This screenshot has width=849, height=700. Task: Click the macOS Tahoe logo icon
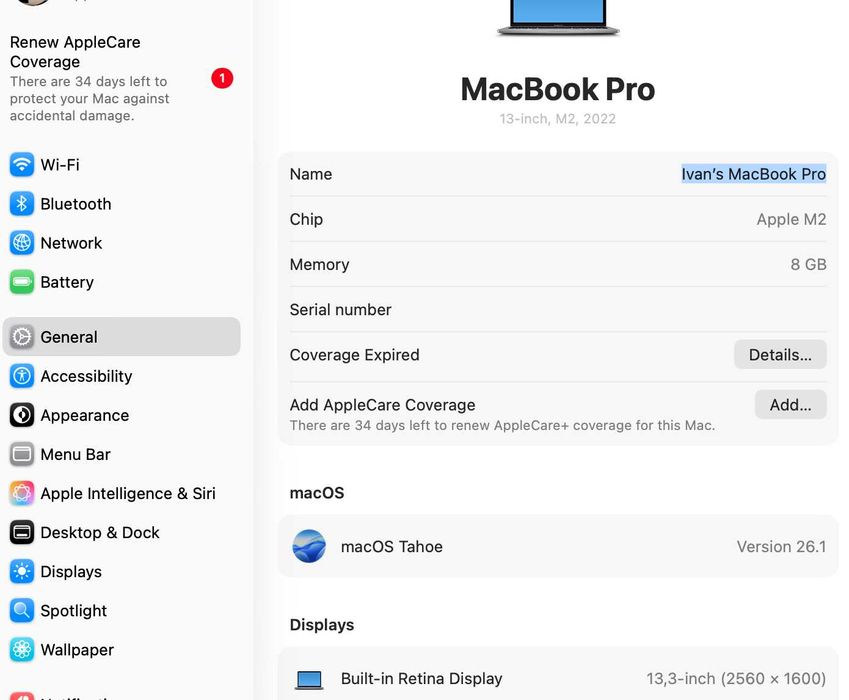click(309, 546)
